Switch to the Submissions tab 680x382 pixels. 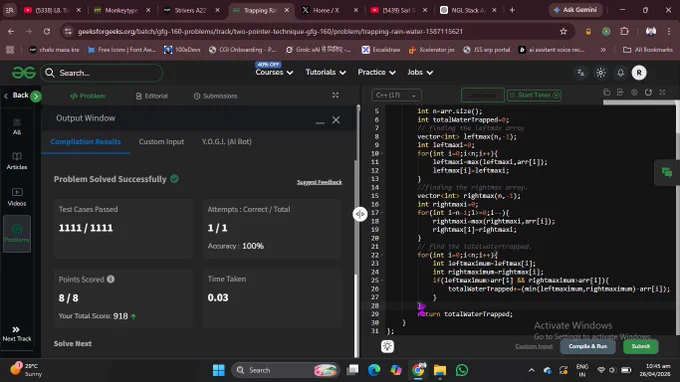tap(216, 96)
